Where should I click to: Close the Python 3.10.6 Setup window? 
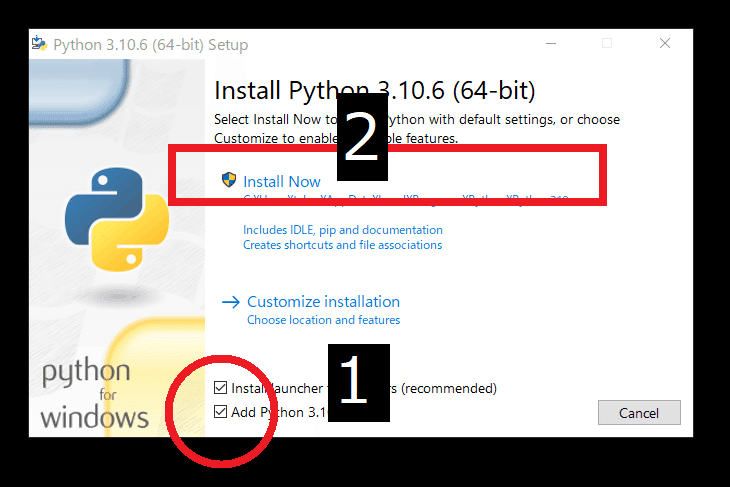click(x=665, y=43)
